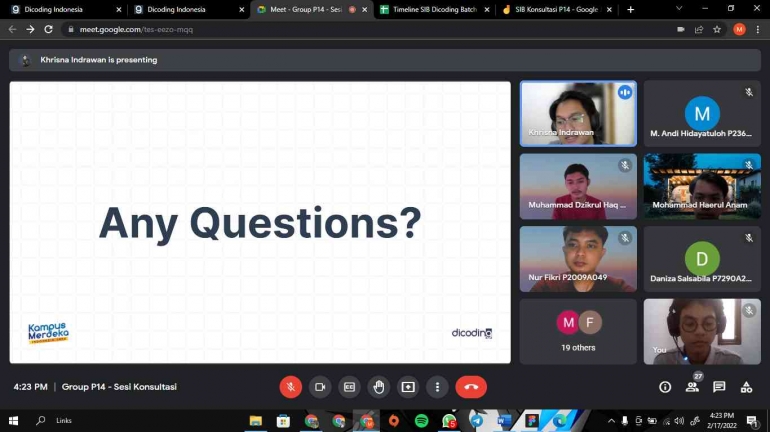This screenshot has height=432, width=770.
Task: Open the meeting details info icon
Action: pos(665,387)
